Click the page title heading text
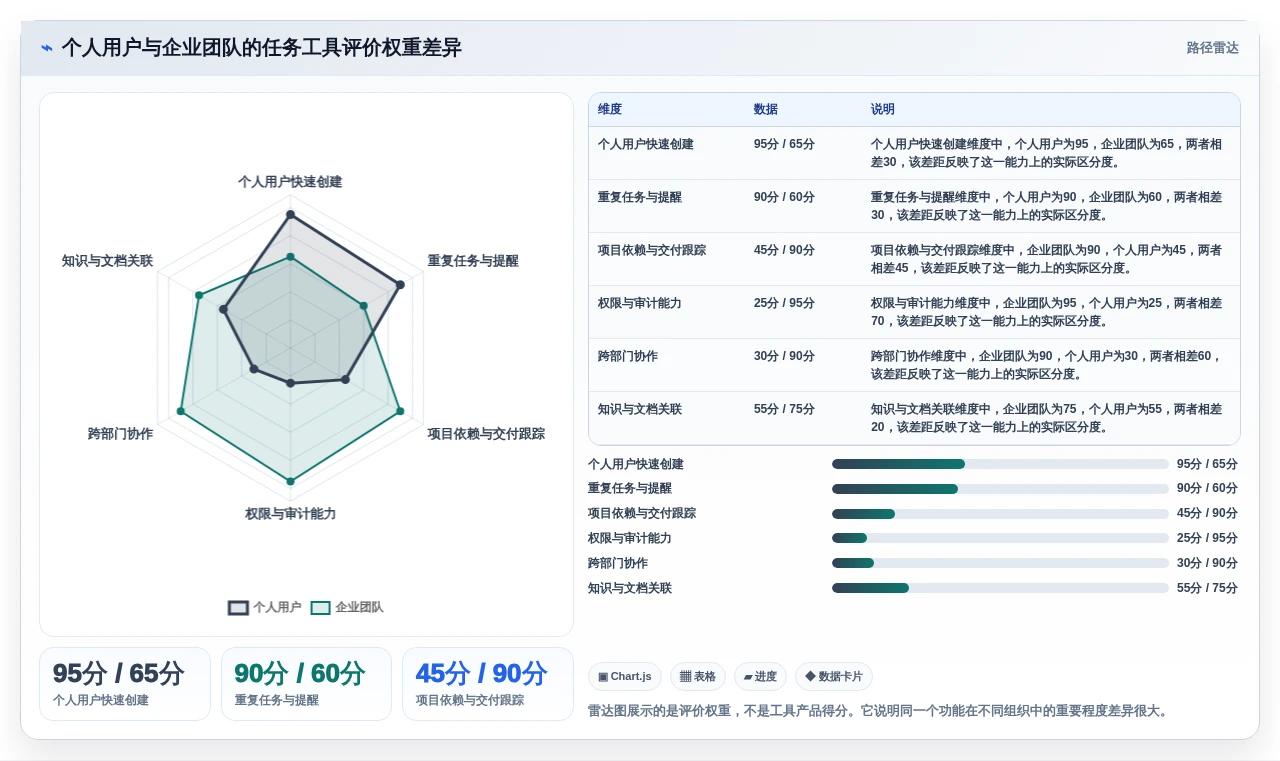The image size is (1280, 761). [x=261, y=48]
